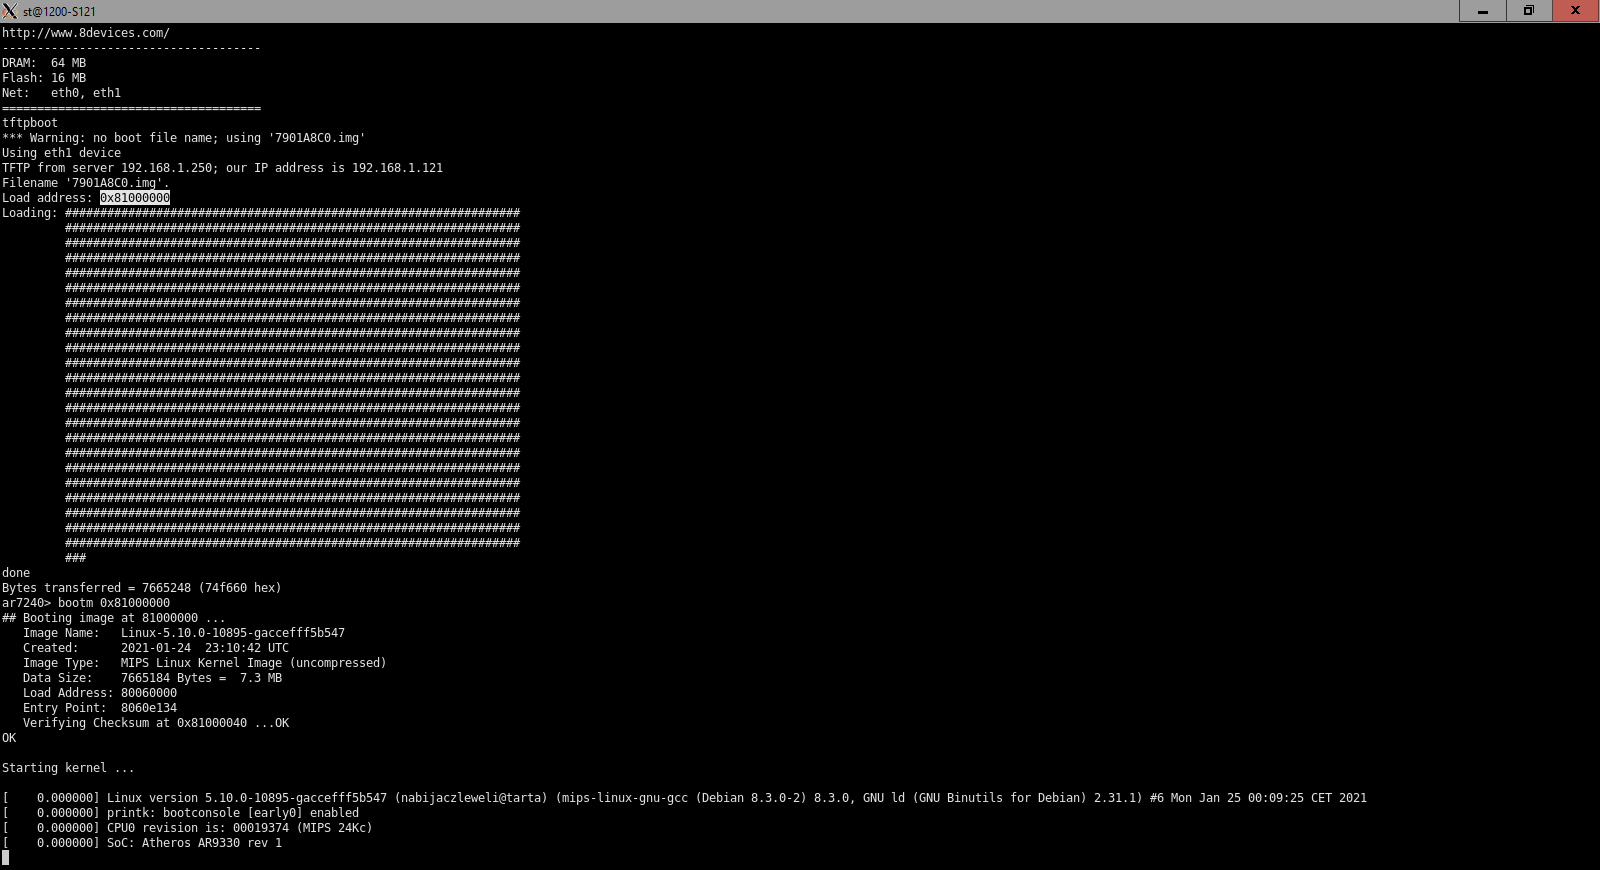Click image name Linux-5.10.0-10895-gaccefff5b547

click(x=232, y=633)
